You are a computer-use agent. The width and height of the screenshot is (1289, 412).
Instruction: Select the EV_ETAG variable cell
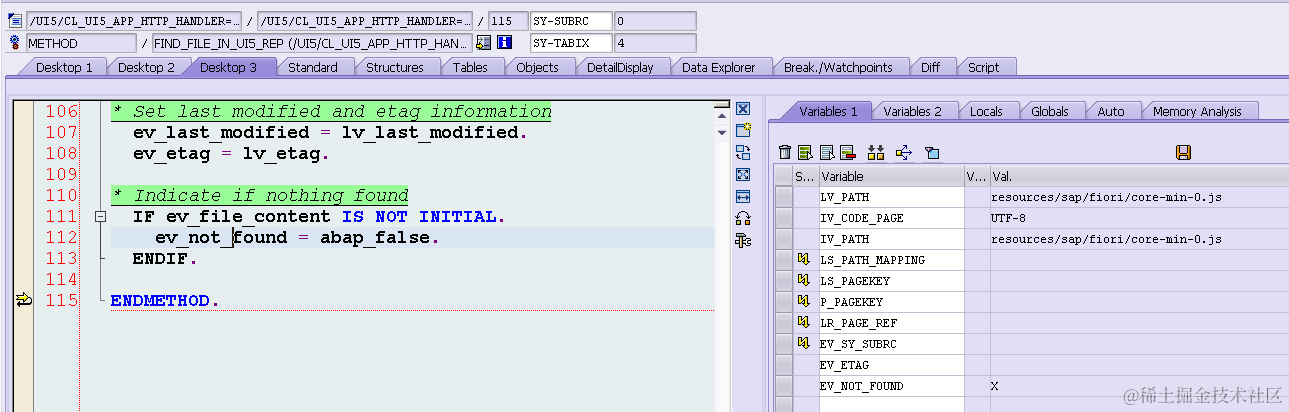tap(891, 365)
